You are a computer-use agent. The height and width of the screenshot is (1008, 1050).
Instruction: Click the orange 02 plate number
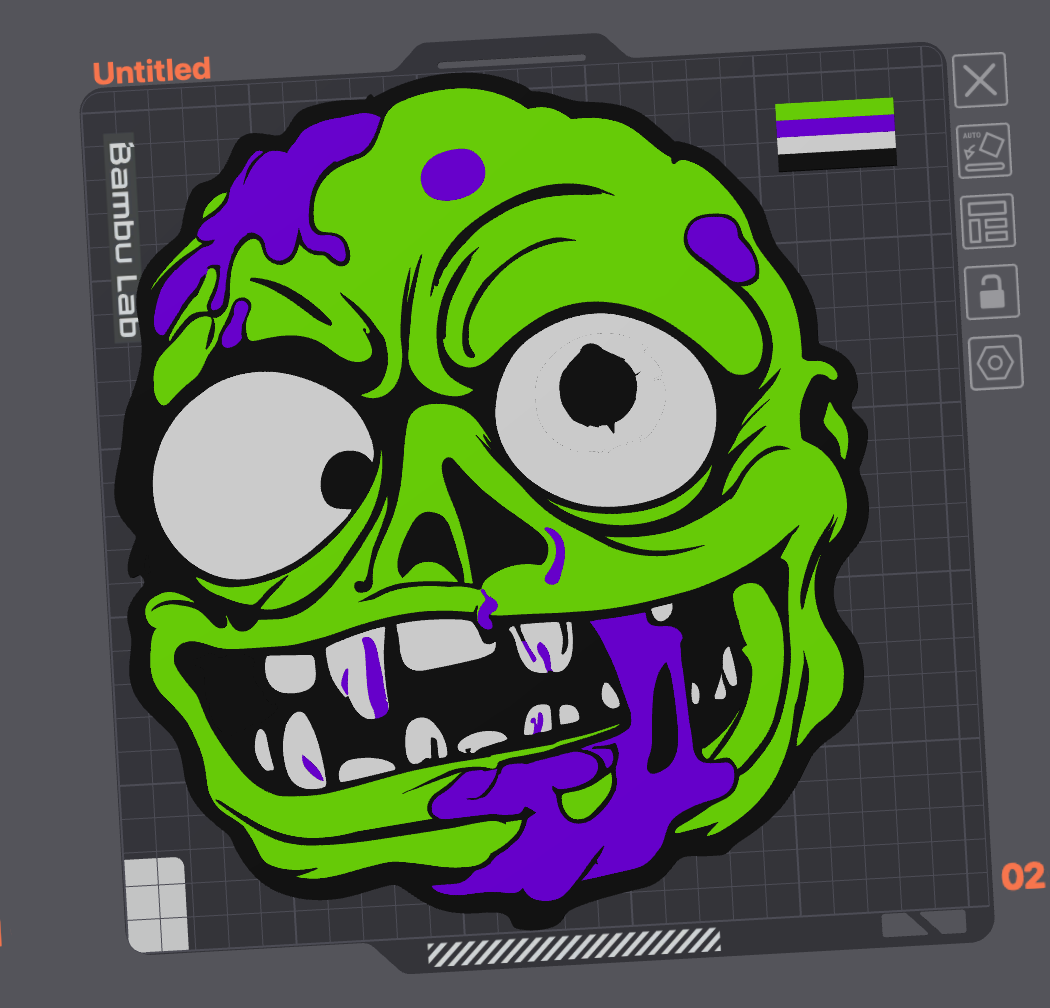pos(1022,878)
